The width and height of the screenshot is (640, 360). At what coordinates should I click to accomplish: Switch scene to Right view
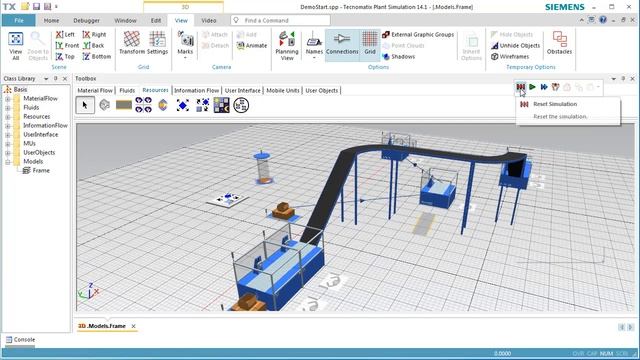point(94,35)
